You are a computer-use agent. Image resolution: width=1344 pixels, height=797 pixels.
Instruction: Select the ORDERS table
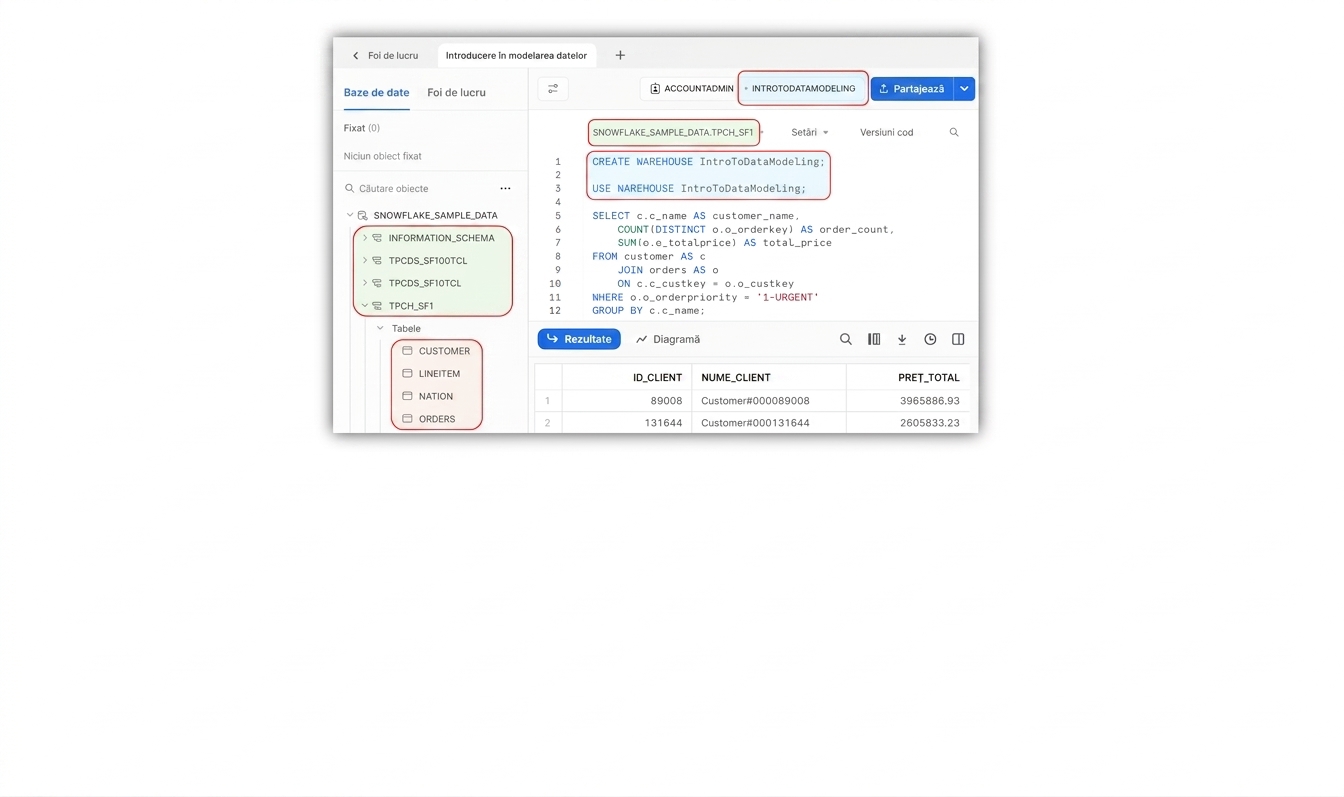(436, 418)
